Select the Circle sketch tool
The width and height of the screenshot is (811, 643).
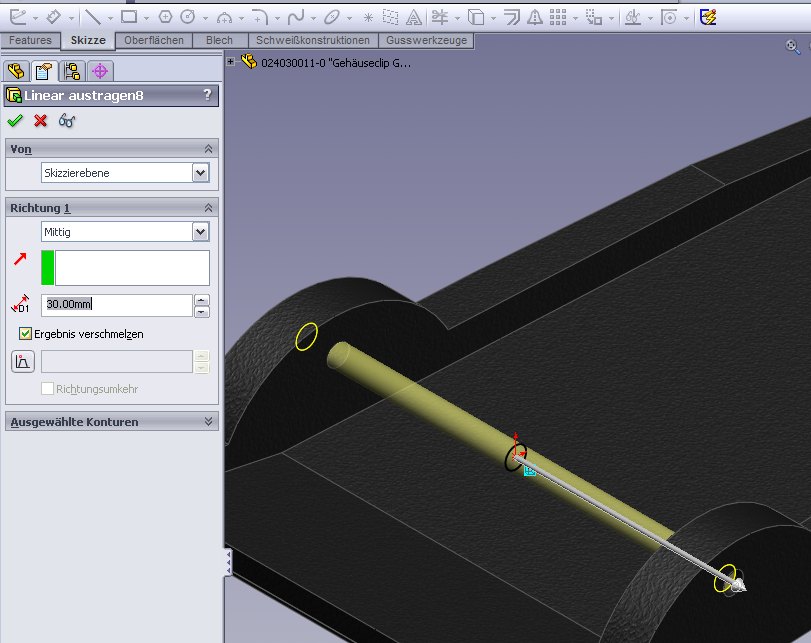pos(188,17)
